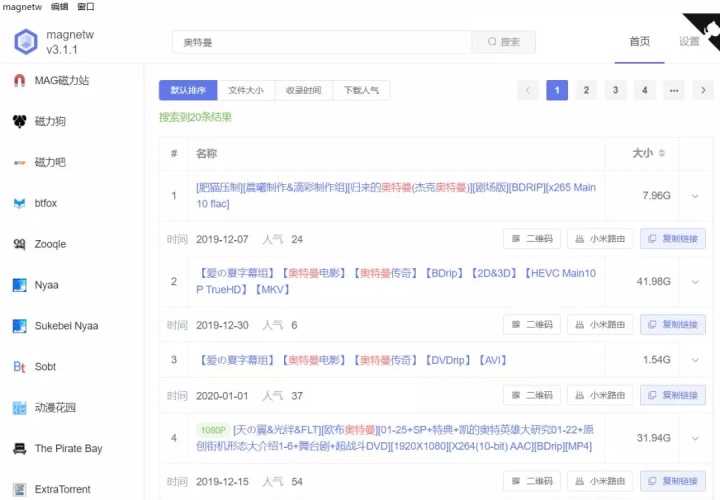Expand details of the 41.98G result row
The image size is (720, 500).
tap(695, 282)
